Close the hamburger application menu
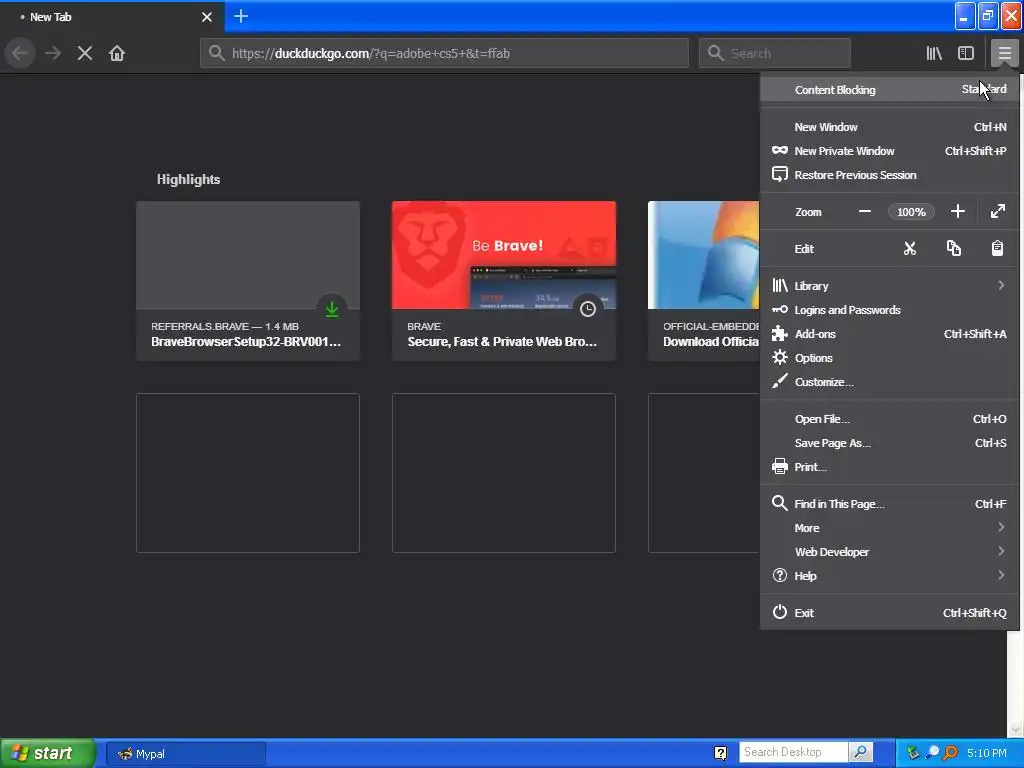Viewport: 1024px width, 768px height. tap(1004, 53)
